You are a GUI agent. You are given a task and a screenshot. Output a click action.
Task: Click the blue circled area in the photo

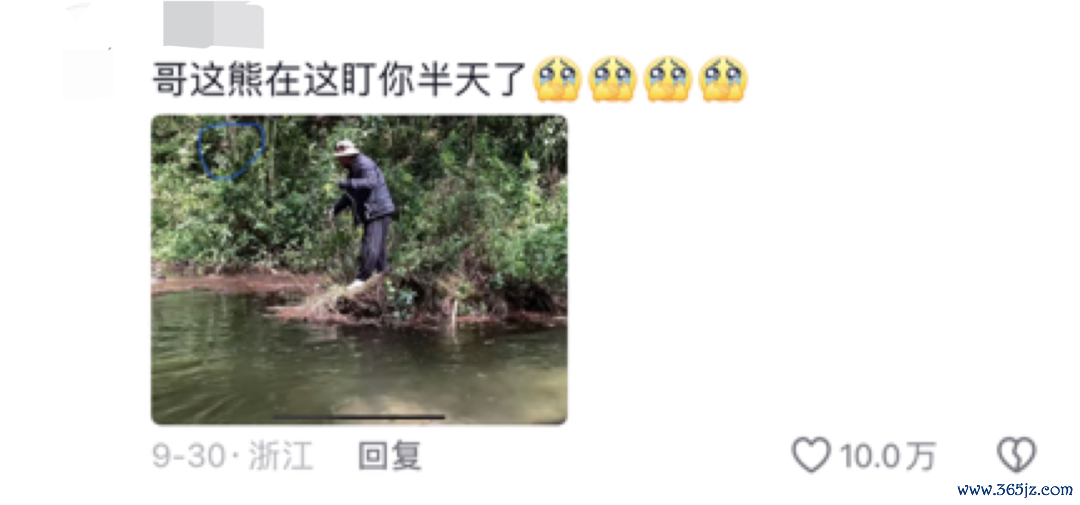(x=231, y=150)
